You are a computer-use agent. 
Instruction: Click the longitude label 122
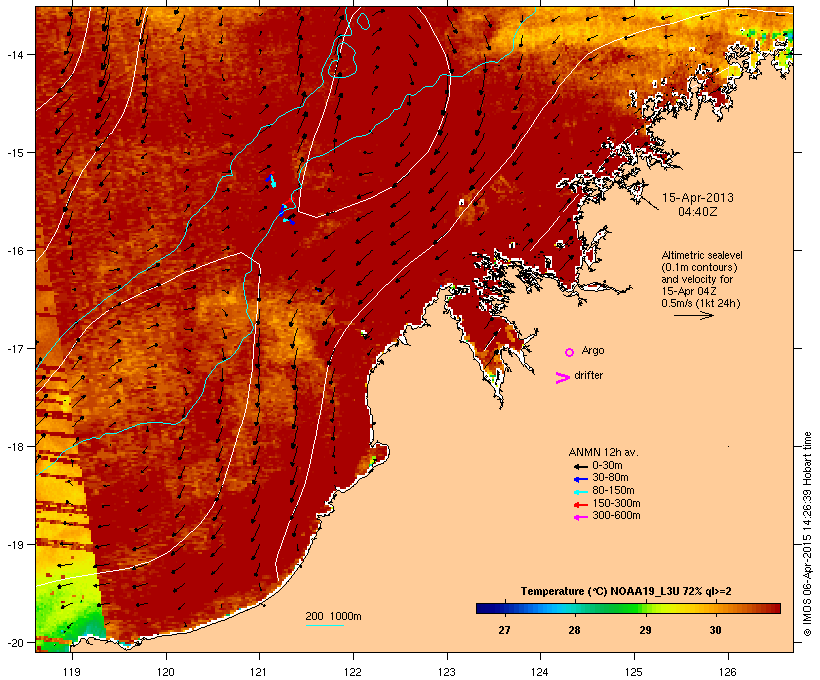(353, 672)
